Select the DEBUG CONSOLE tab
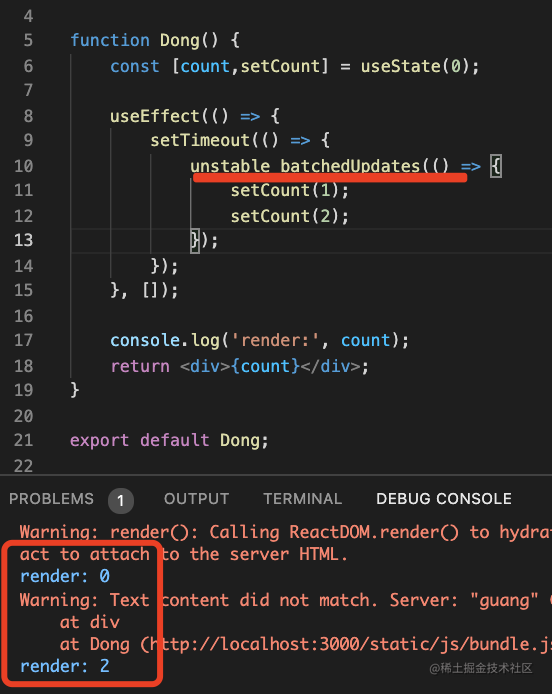Image resolution: width=552 pixels, height=694 pixels. (x=444, y=499)
